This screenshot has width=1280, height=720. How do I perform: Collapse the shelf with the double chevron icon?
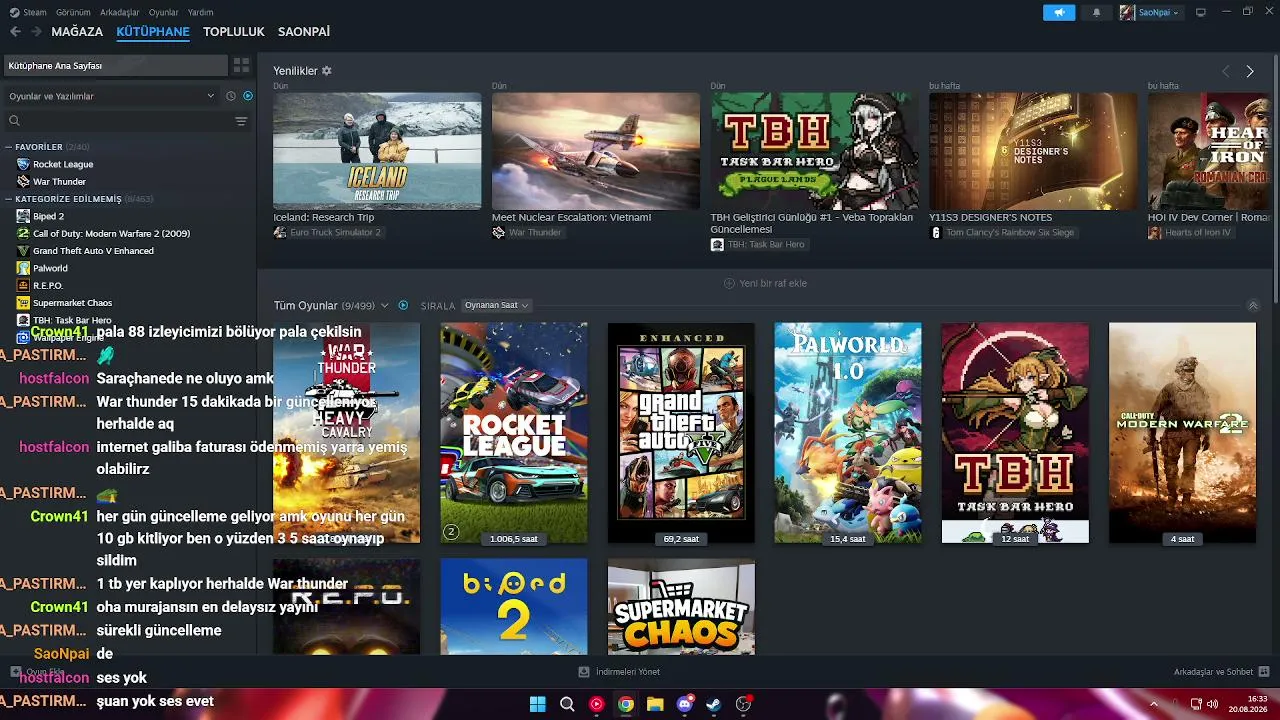coord(1253,306)
